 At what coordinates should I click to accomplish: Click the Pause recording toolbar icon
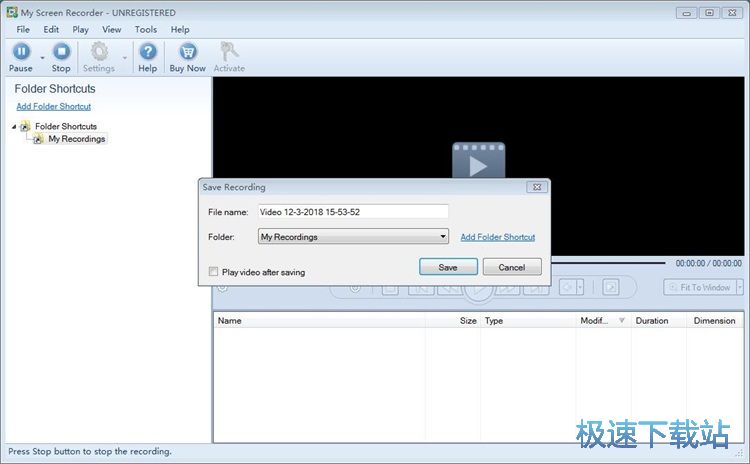[x=21, y=52]
